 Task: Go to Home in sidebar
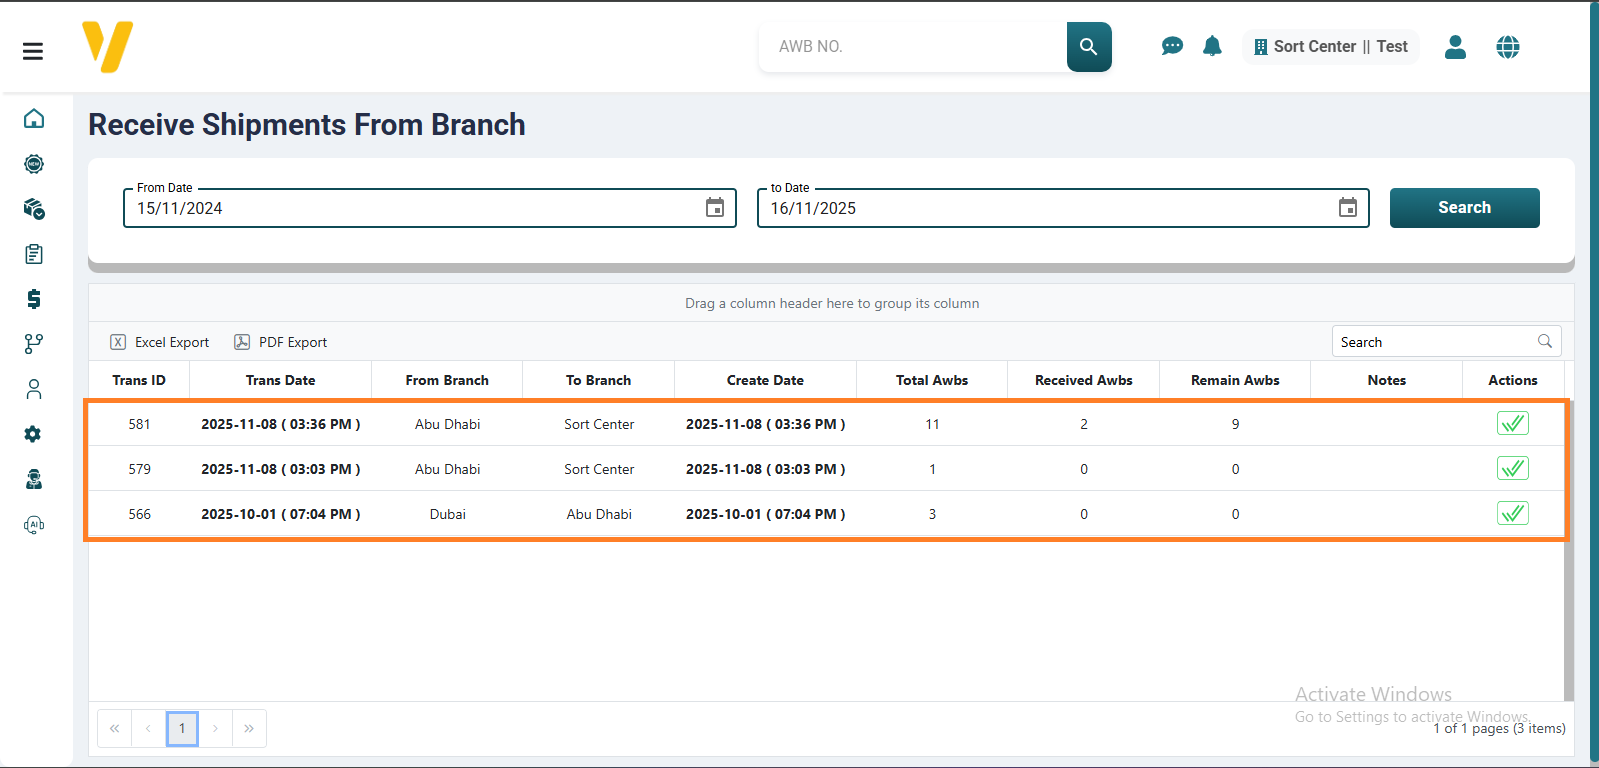click(34, 119)
